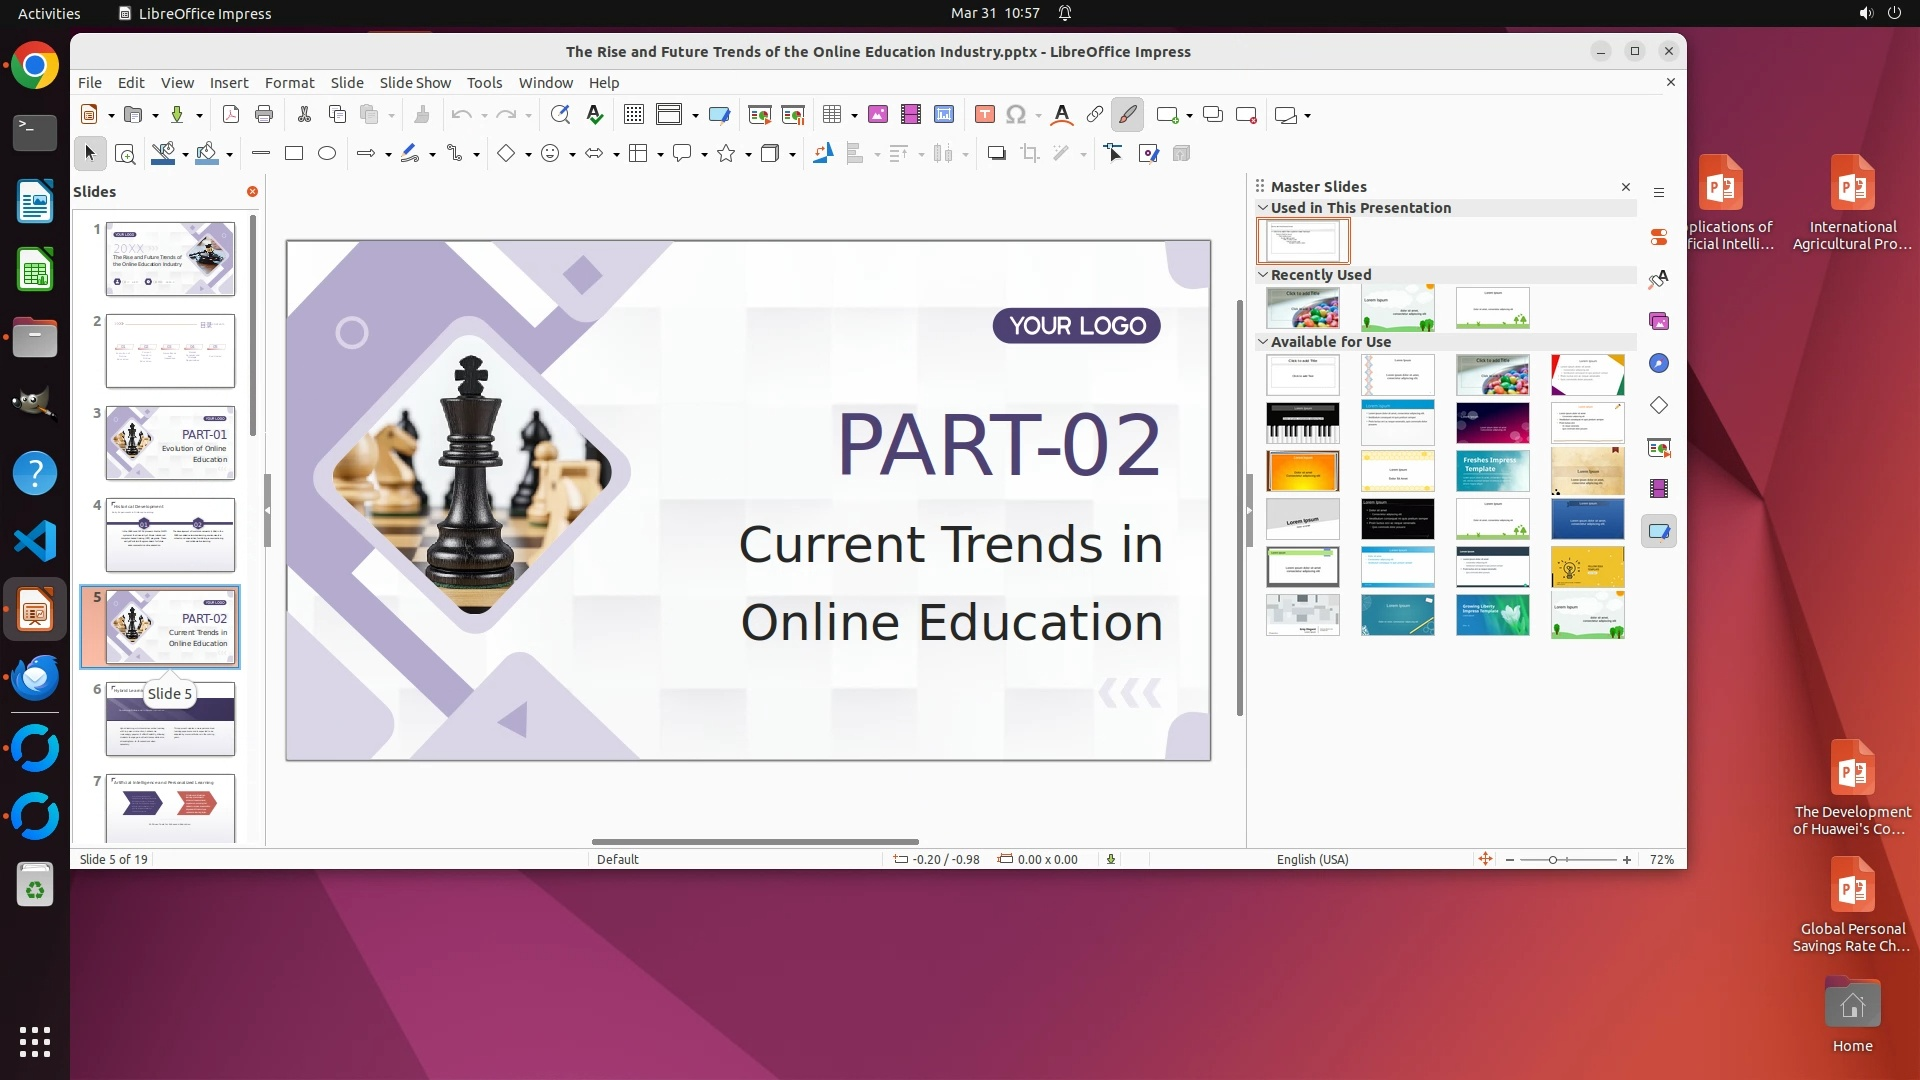Toggle the Show Draw Functions button

coord(1127,115)
